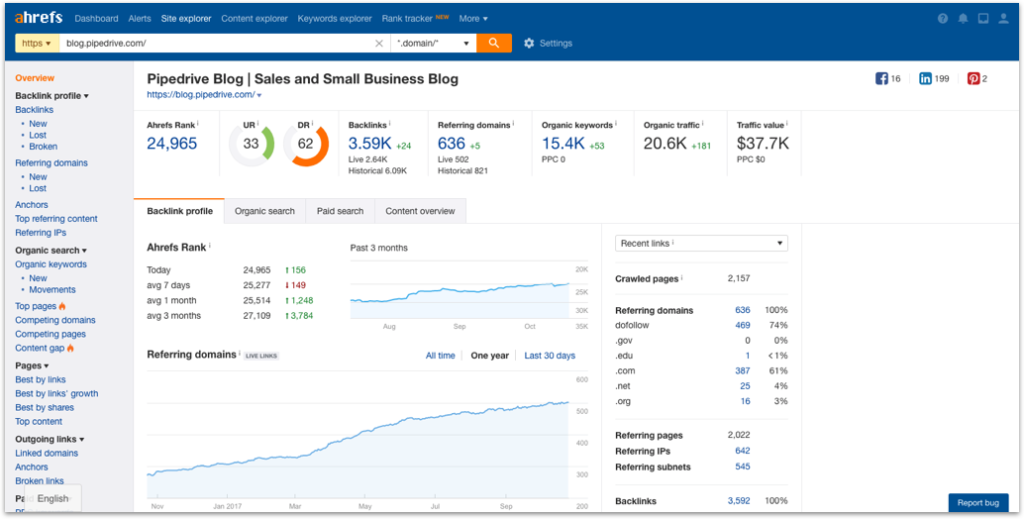Open the https protocol dropdown
The height and width of the screenshot is (519, 1024).
(37, 43)
